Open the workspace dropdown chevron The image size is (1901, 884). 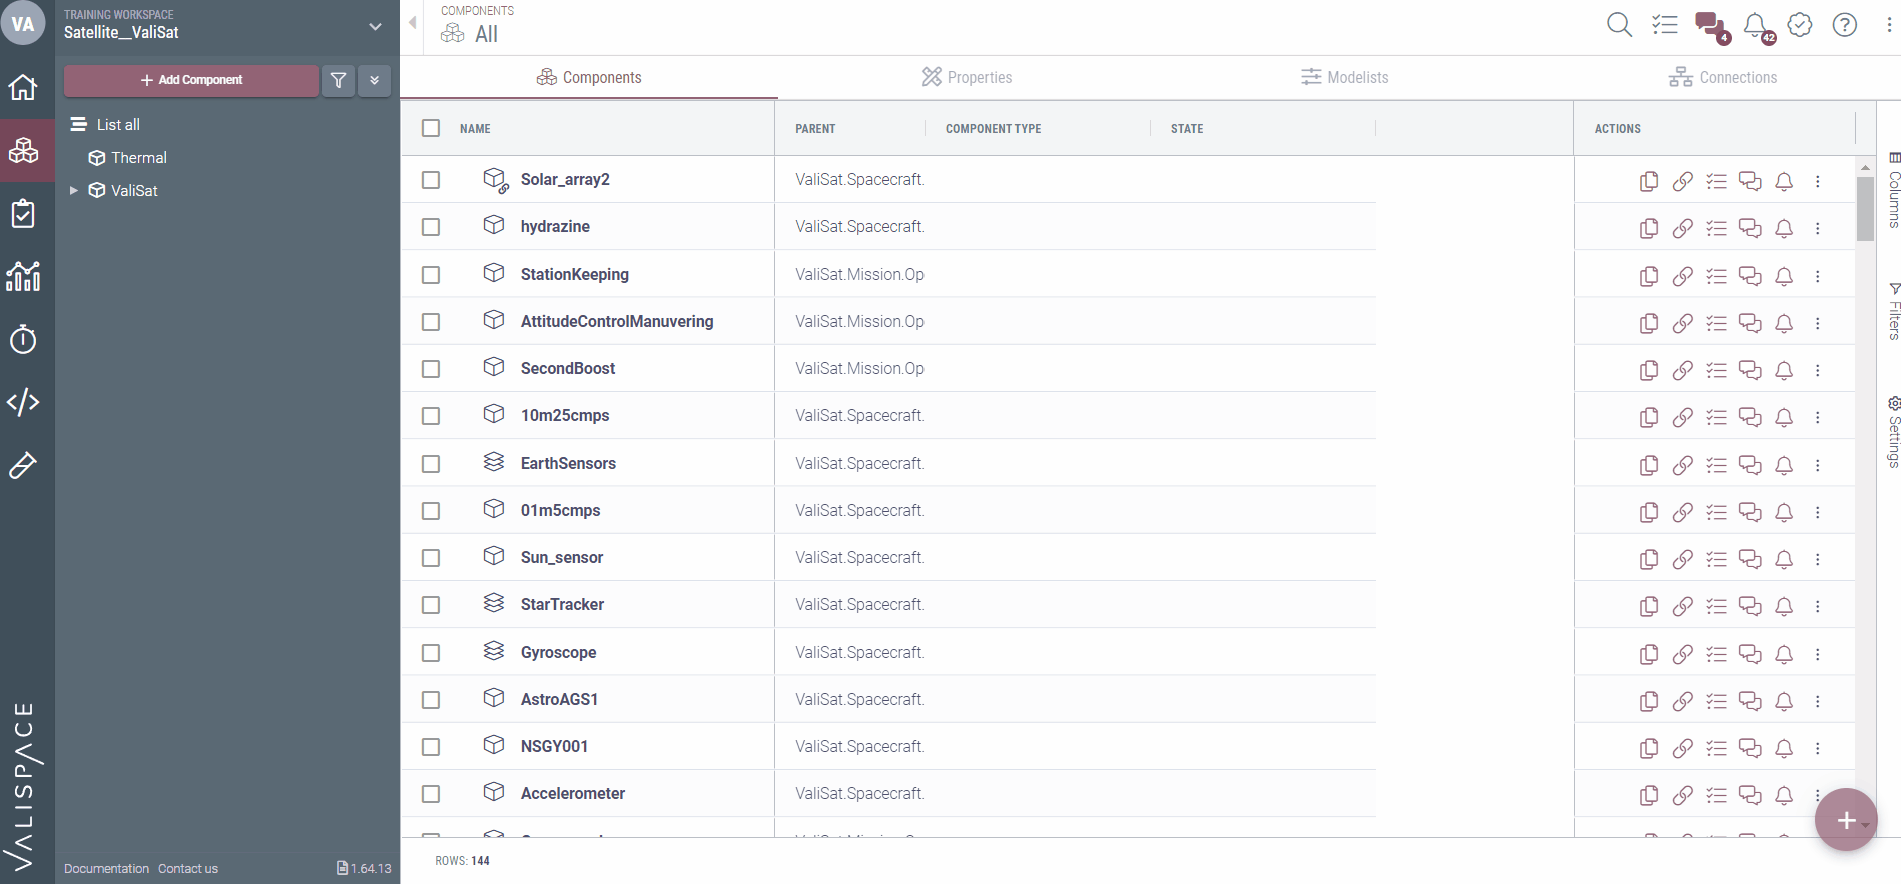(x=375, y=26)
